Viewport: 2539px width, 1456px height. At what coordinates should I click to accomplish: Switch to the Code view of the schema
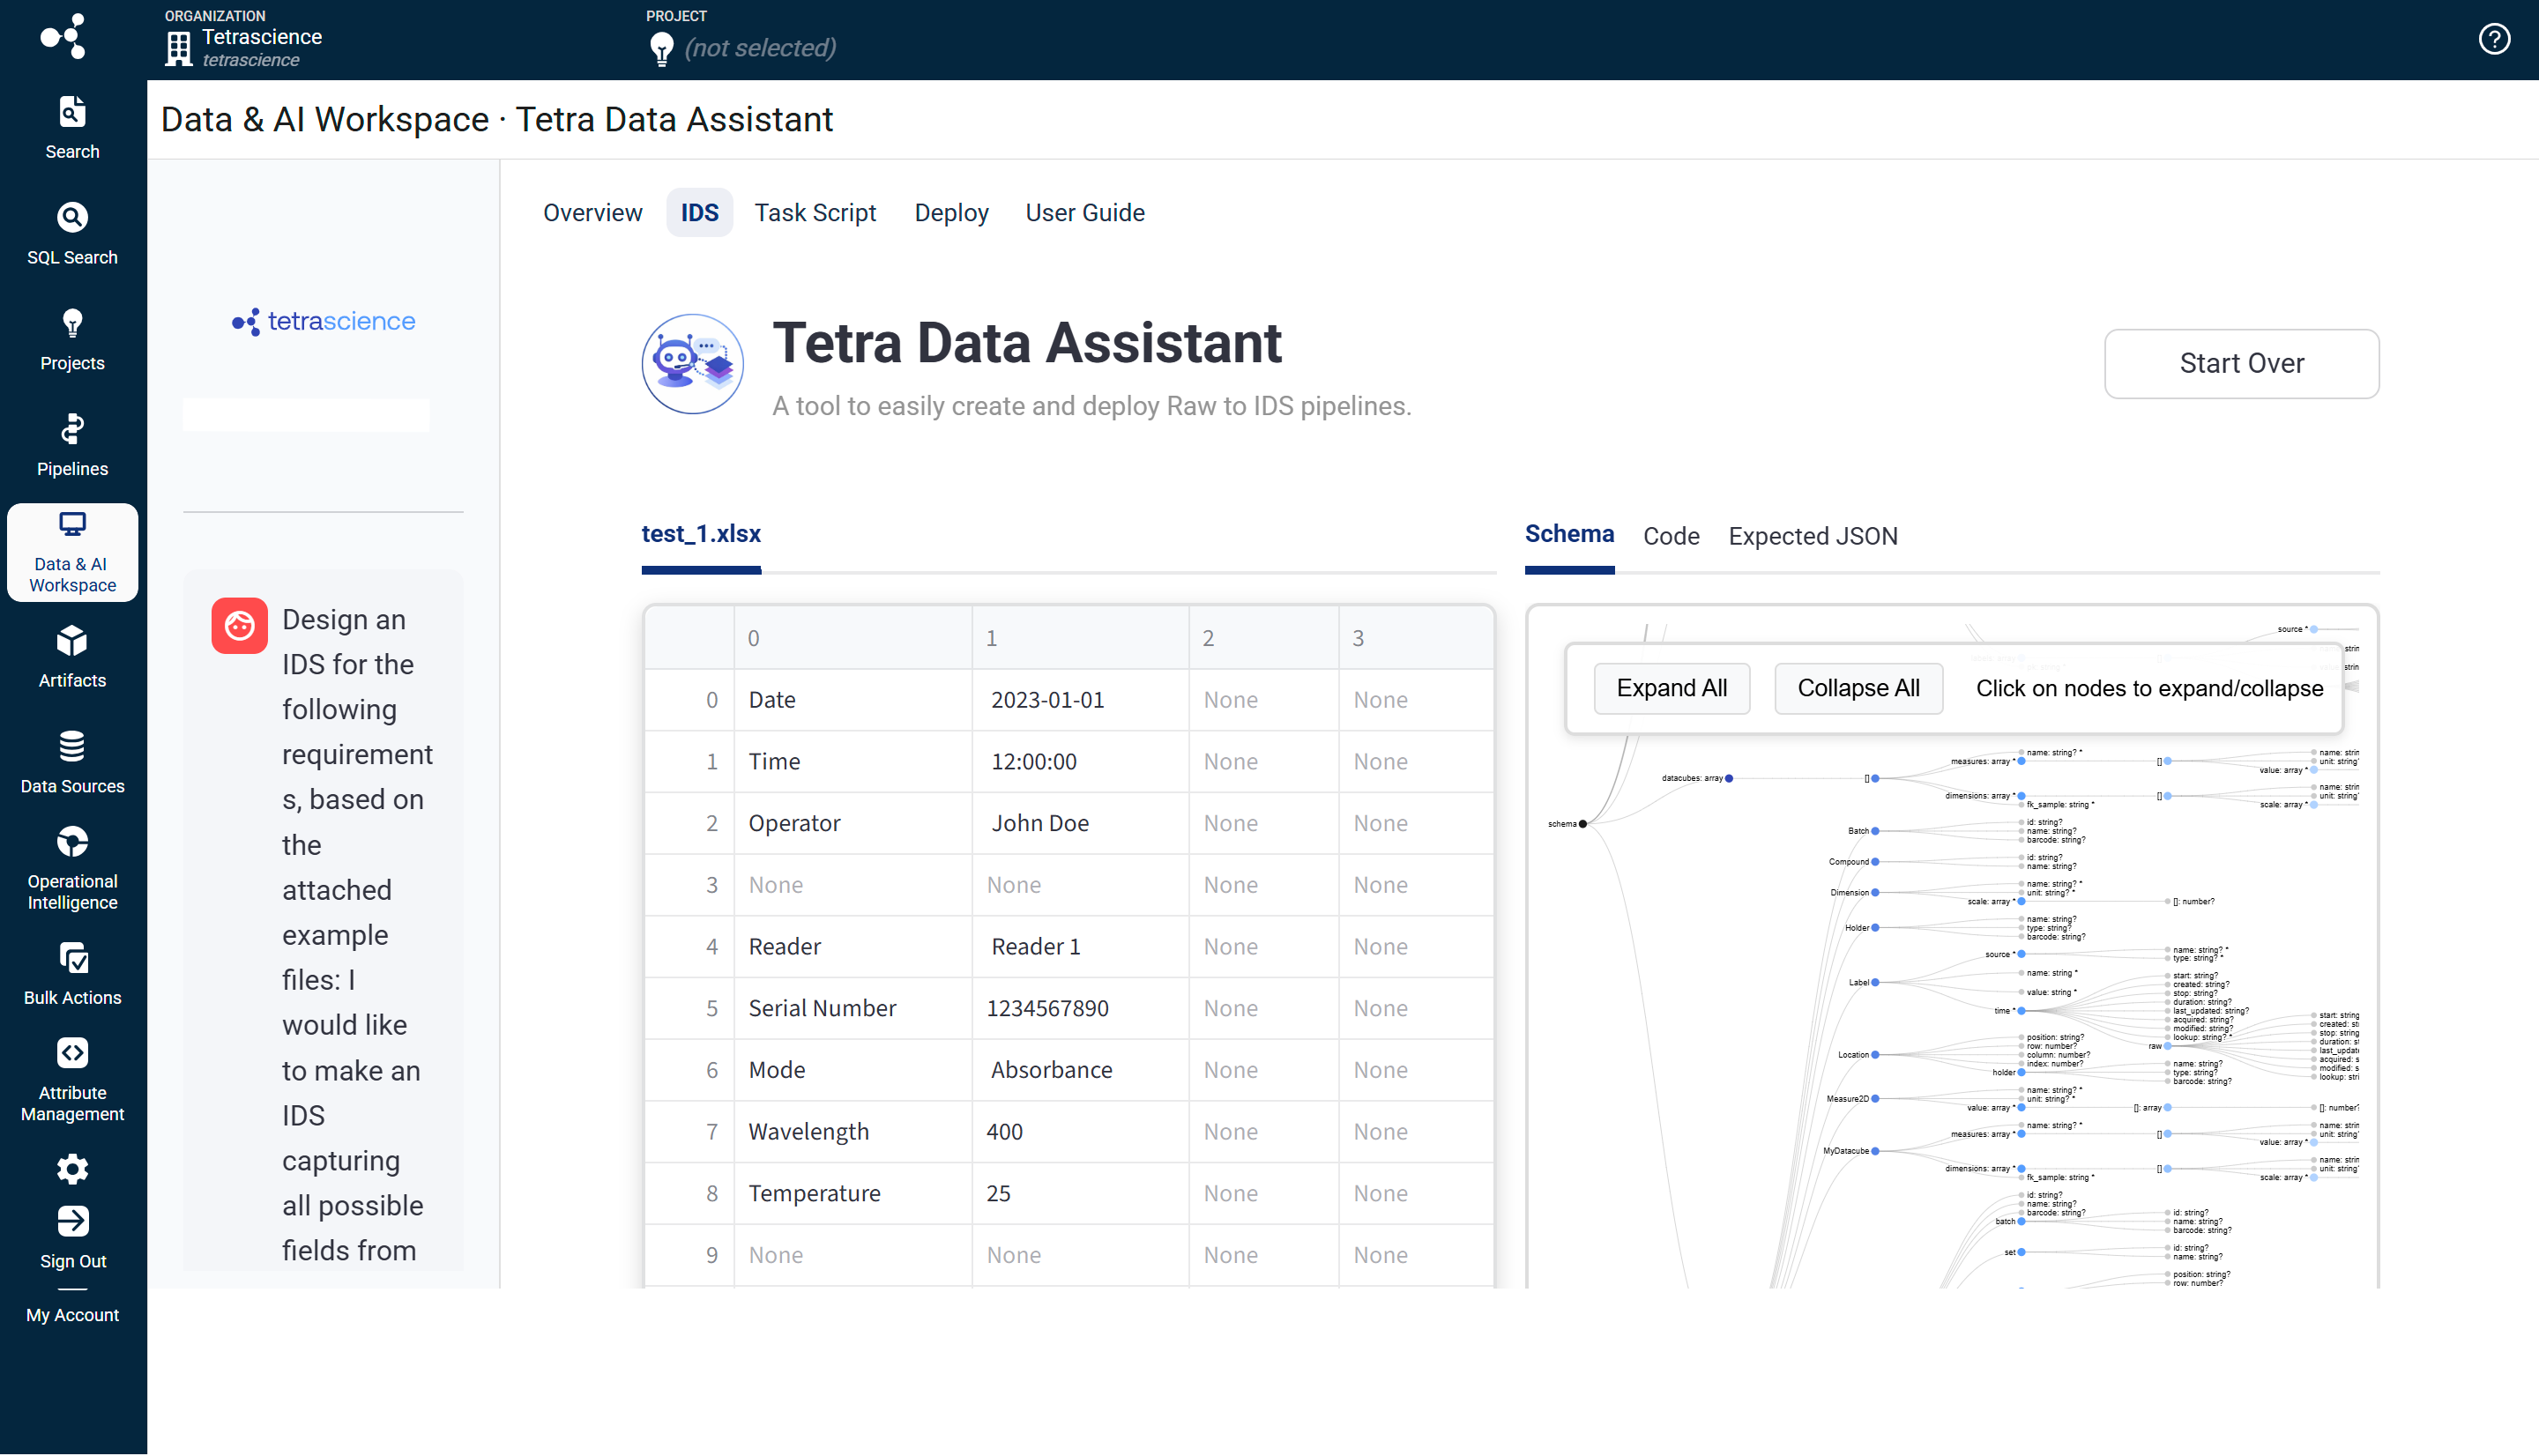(1670, 536)
